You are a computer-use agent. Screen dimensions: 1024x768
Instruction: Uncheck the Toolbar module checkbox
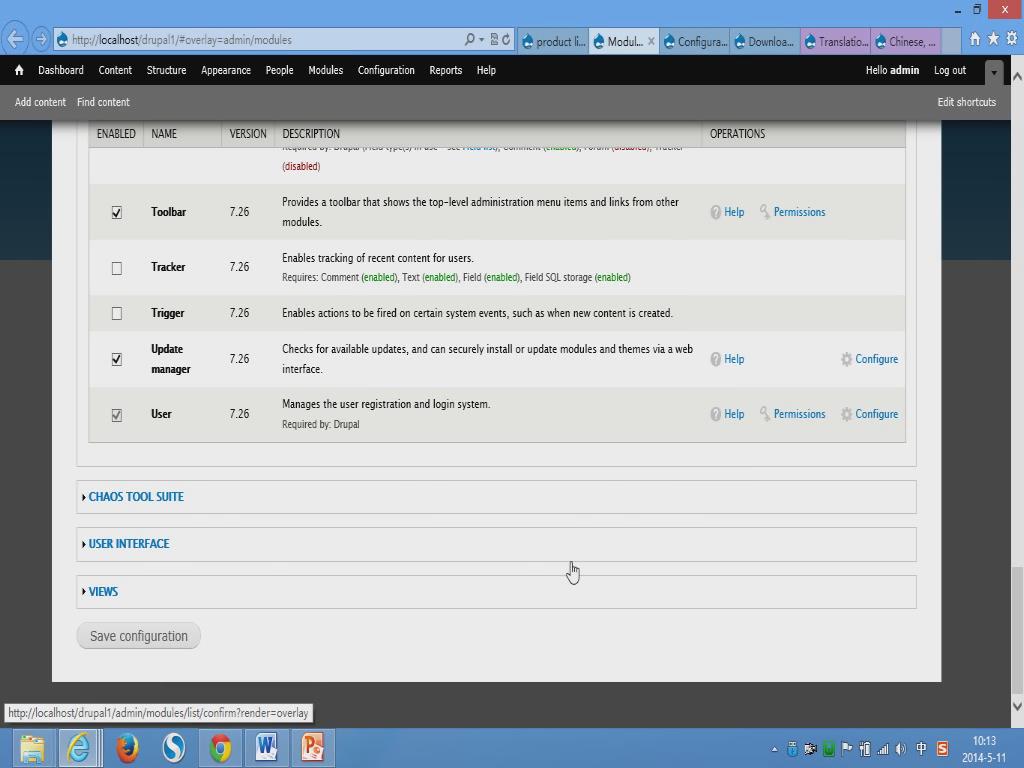click(x=117, y=212)
